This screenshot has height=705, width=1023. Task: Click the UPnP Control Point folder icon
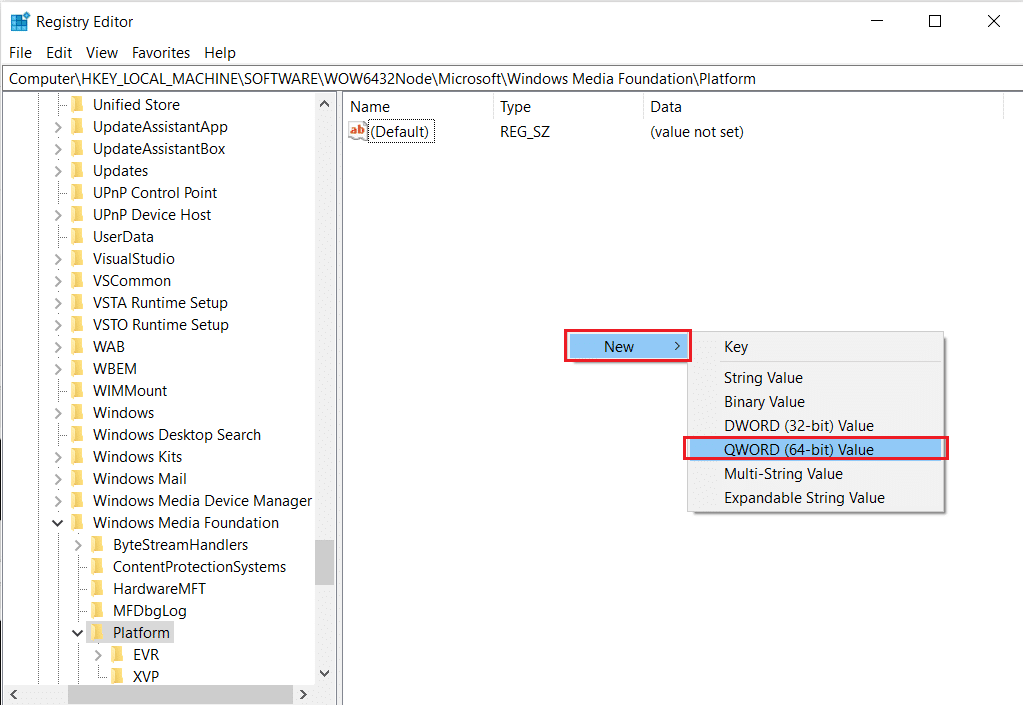click(x=77, y=192)
